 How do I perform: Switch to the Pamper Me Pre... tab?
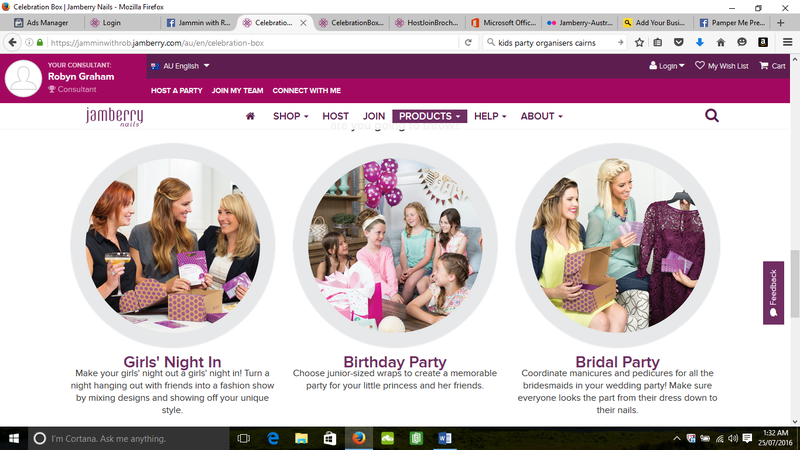732,22
